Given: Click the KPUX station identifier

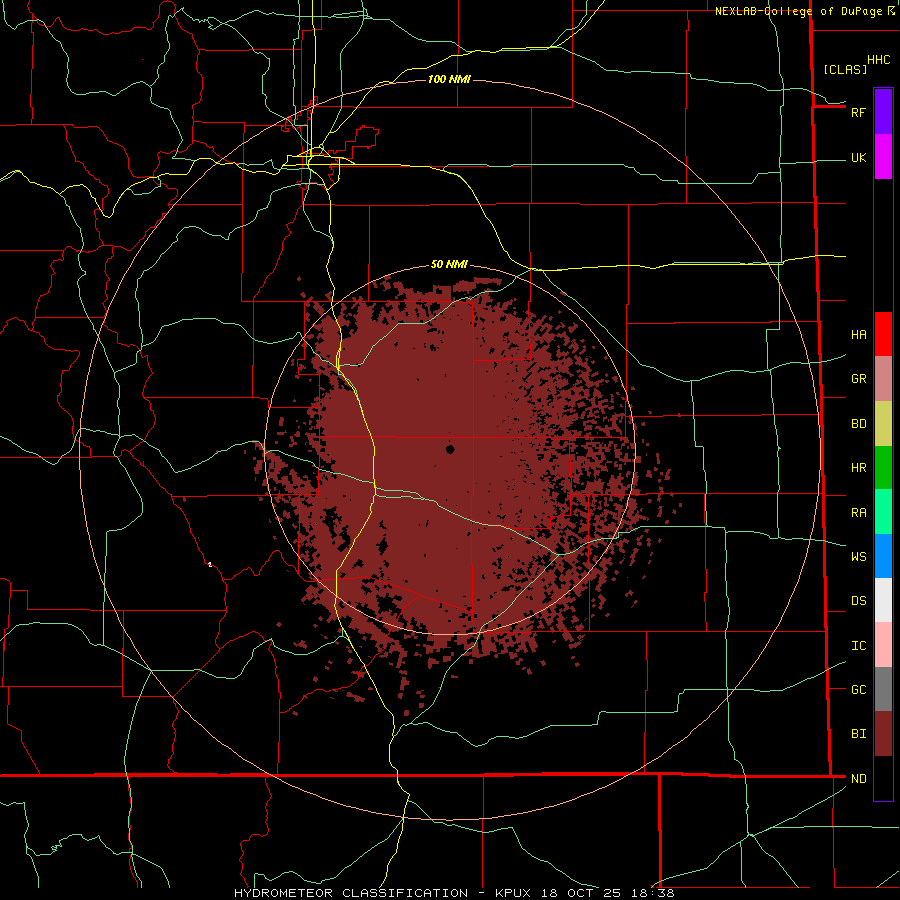Looking at the screenshot, I should click(x=515, y=893).
